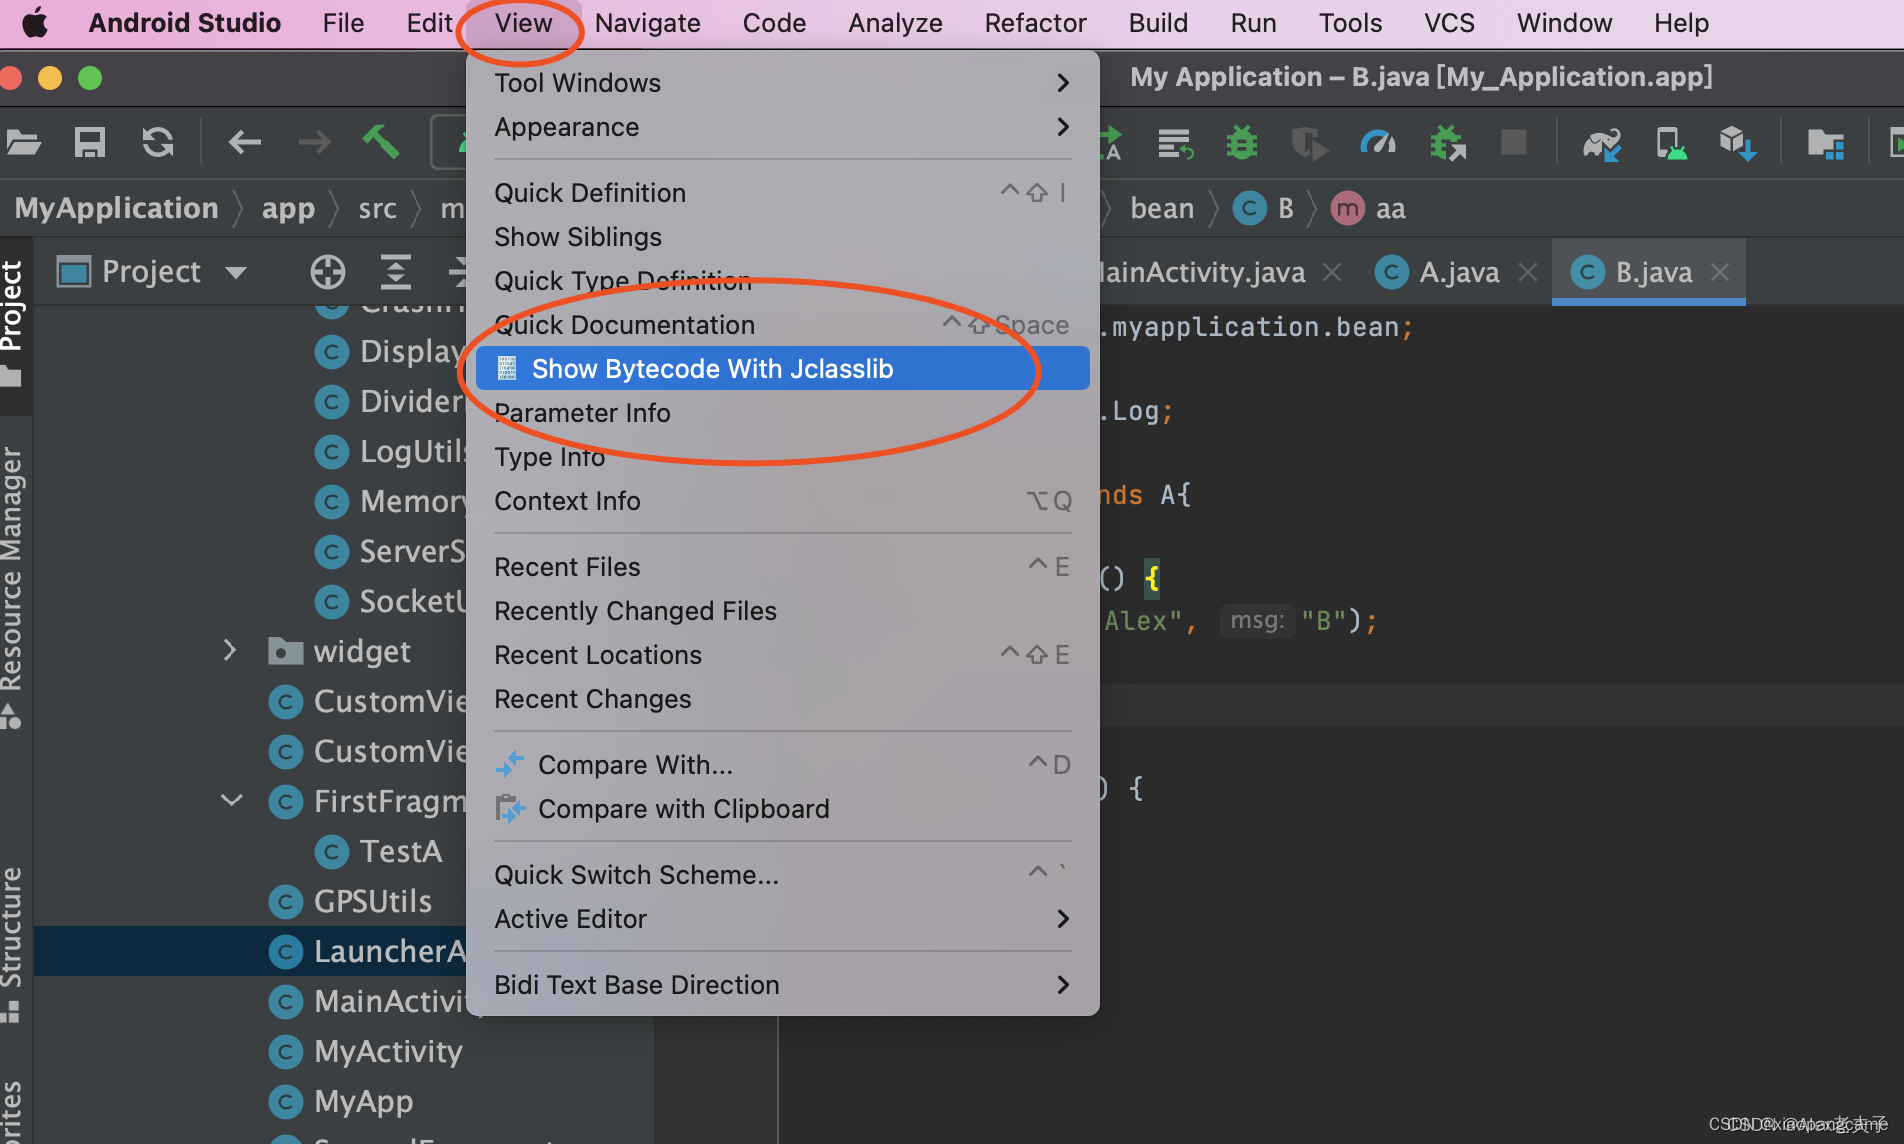The image size is (1904, 1144).
Task: Select MyActivity in project tree
Action: (366, 1051)
